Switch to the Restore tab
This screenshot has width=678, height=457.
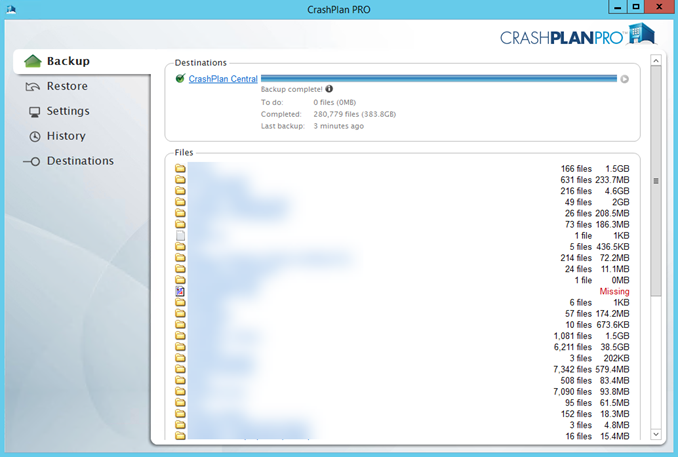pos(67,86)
